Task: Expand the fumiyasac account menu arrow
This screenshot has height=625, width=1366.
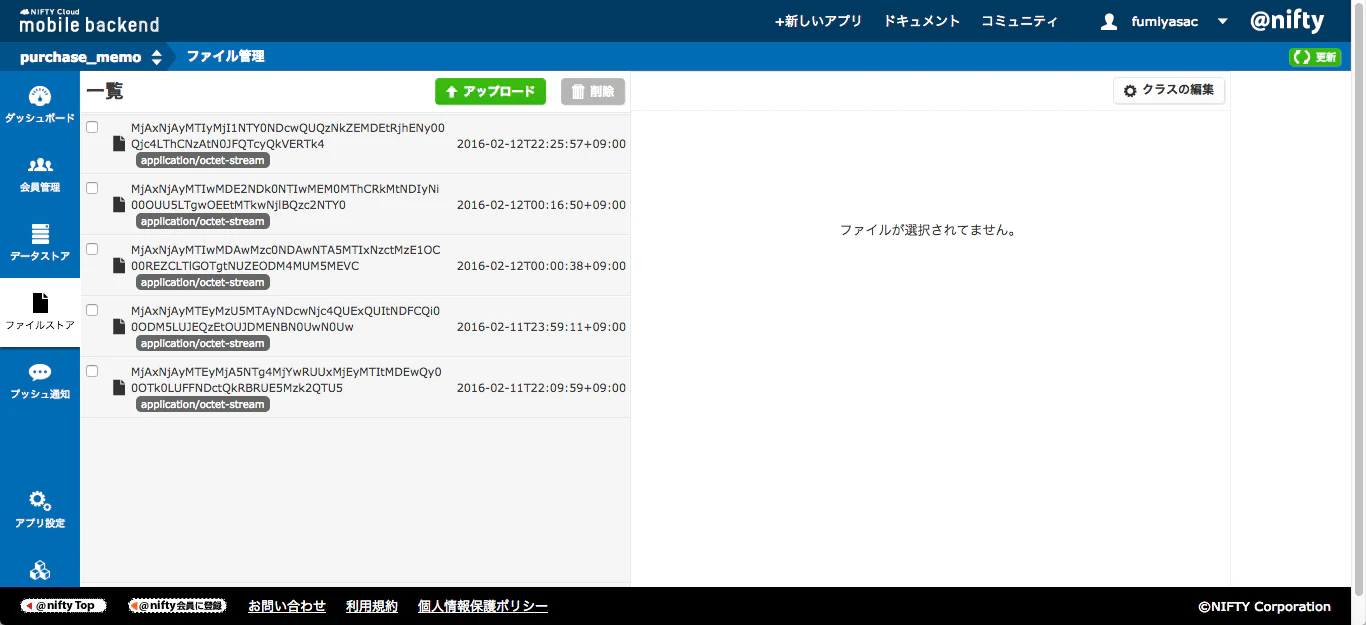Action: click(x=1222, y=22)
